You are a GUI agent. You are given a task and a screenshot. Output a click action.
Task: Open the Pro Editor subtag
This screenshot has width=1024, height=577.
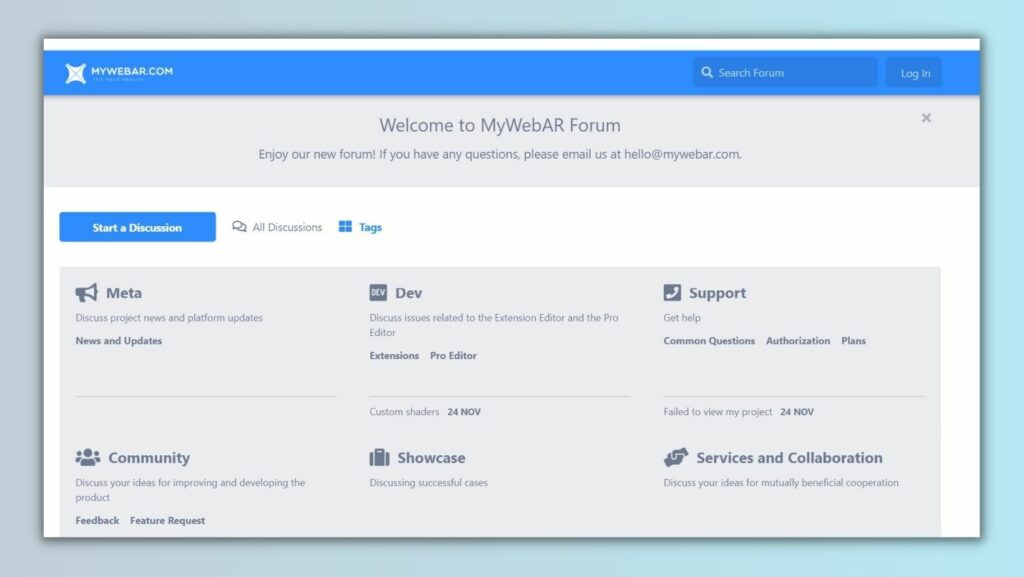453,356
